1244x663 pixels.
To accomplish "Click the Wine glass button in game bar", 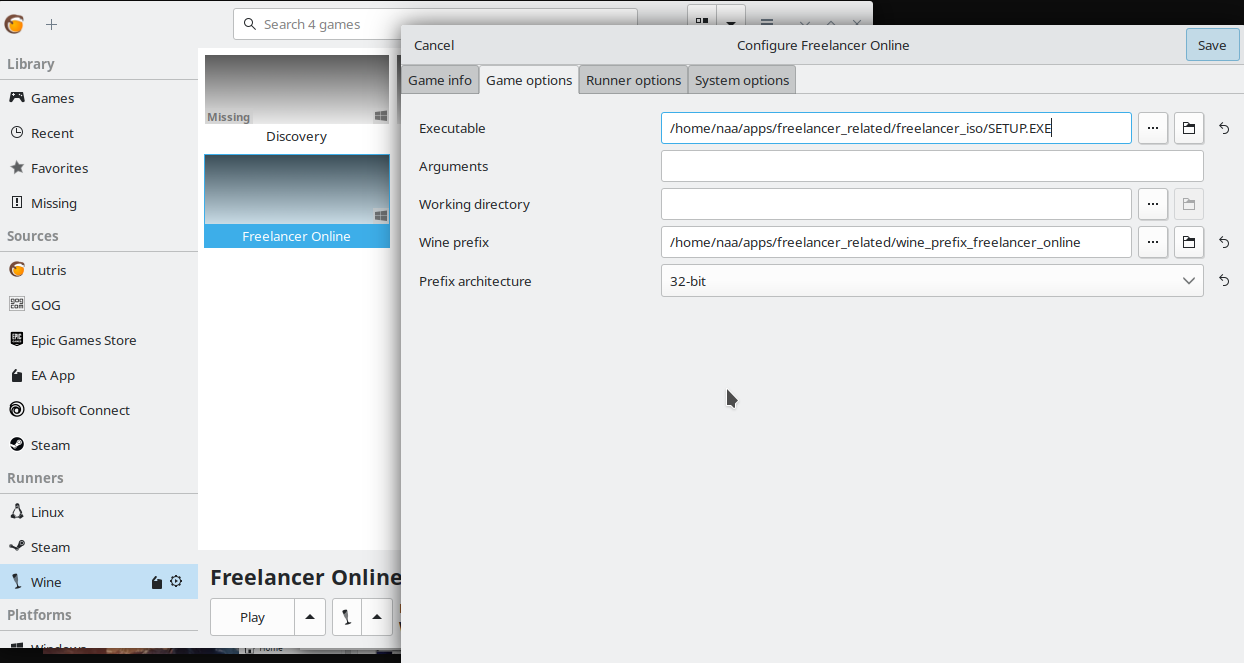I will point(346,617).
